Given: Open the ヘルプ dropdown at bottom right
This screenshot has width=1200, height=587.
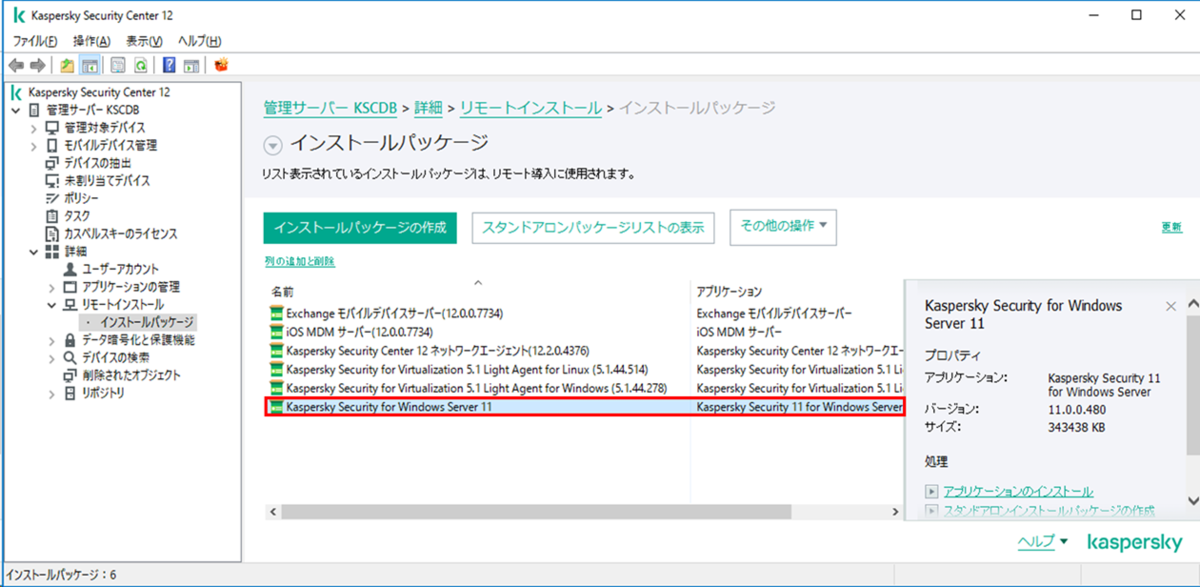Looking at the screenshot, I should tap(1042, 541).
